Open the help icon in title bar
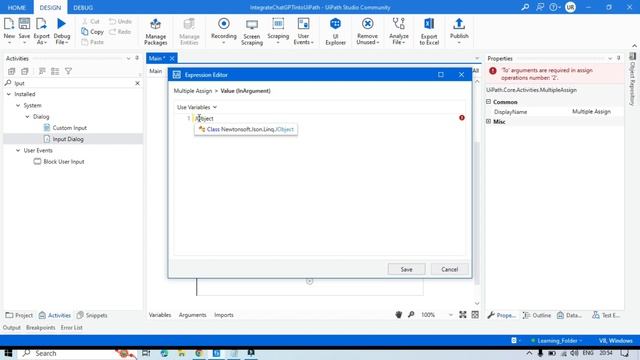The height and width of the screenshot is (360, 640). [553, 7]
